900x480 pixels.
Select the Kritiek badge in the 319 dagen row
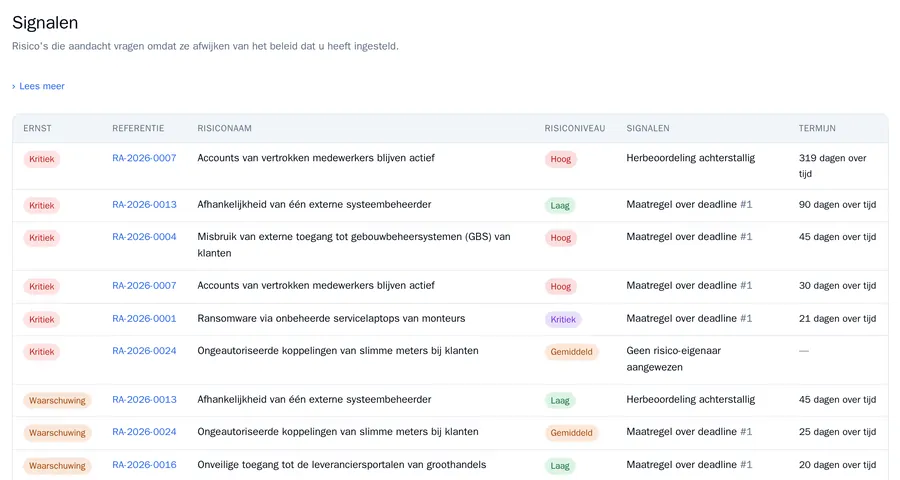(41, 159)
